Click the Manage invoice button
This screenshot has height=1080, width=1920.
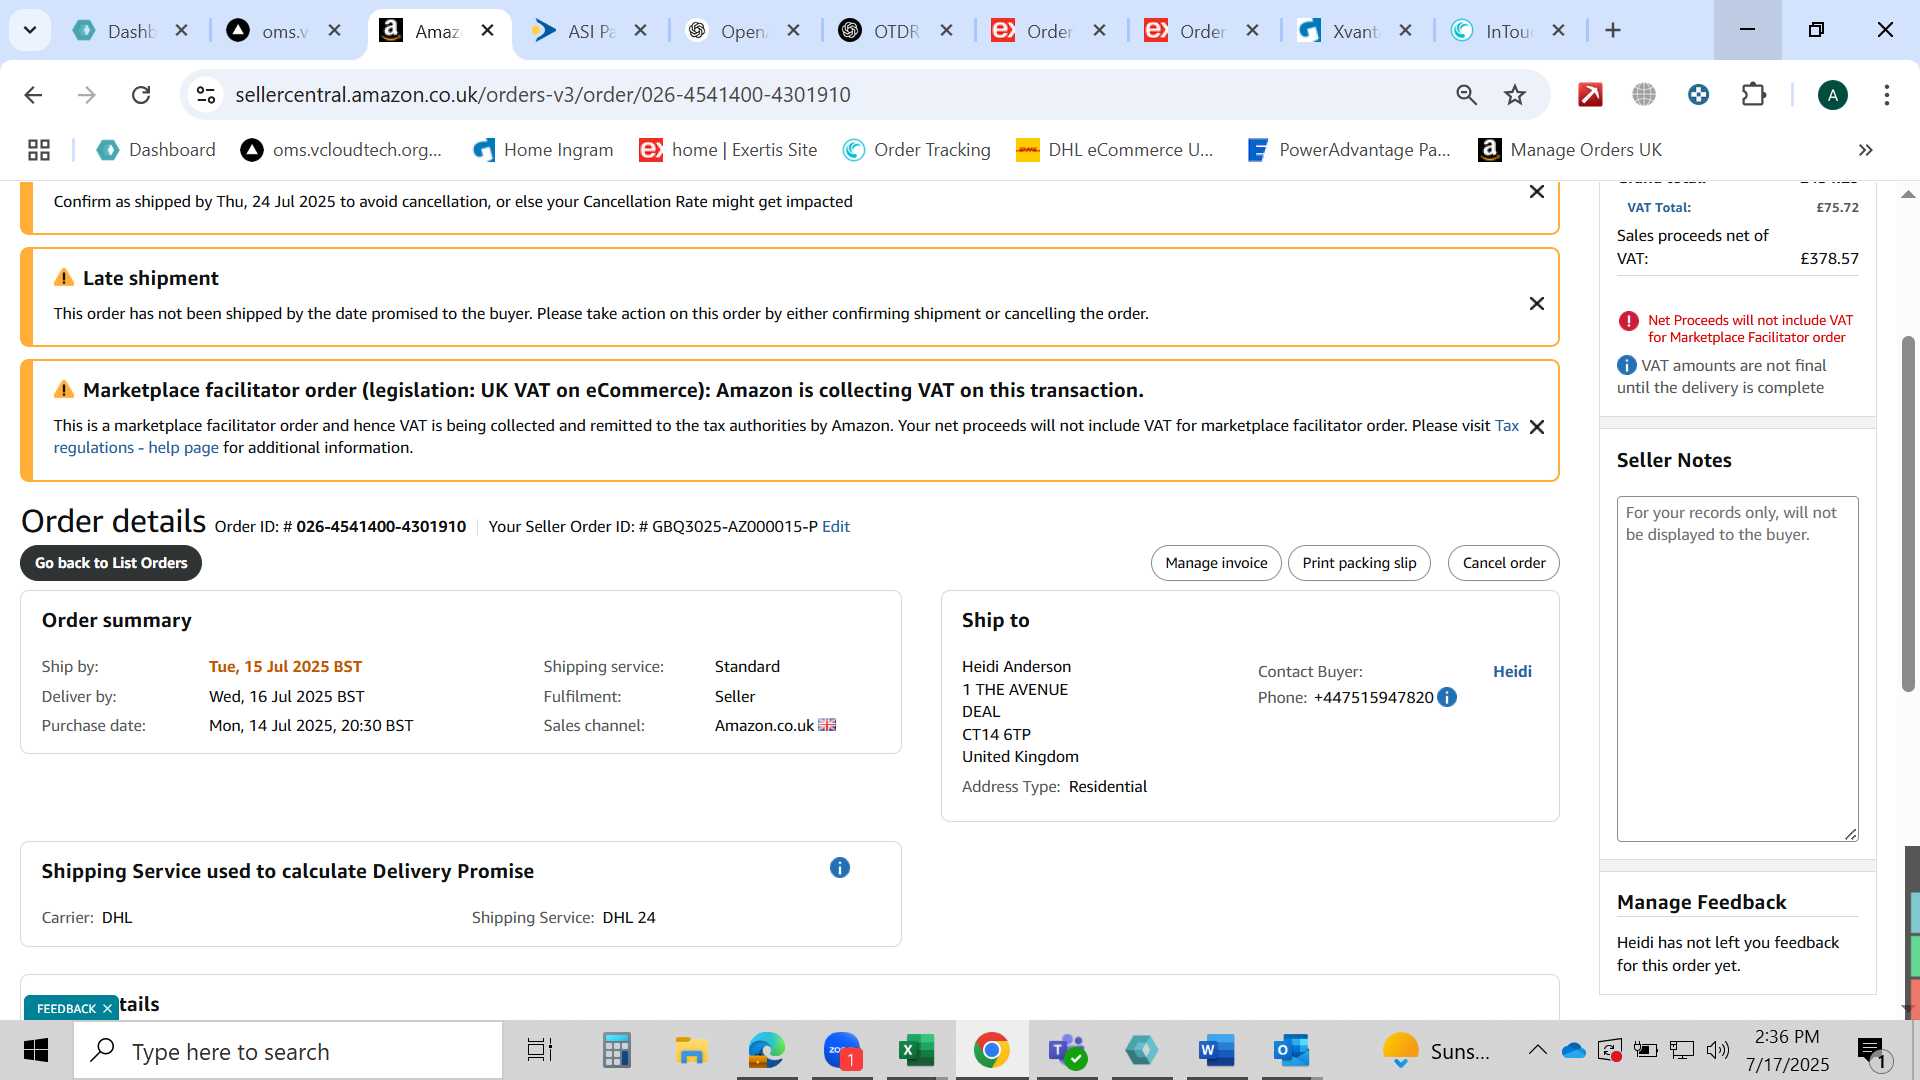click(1216, 563)
